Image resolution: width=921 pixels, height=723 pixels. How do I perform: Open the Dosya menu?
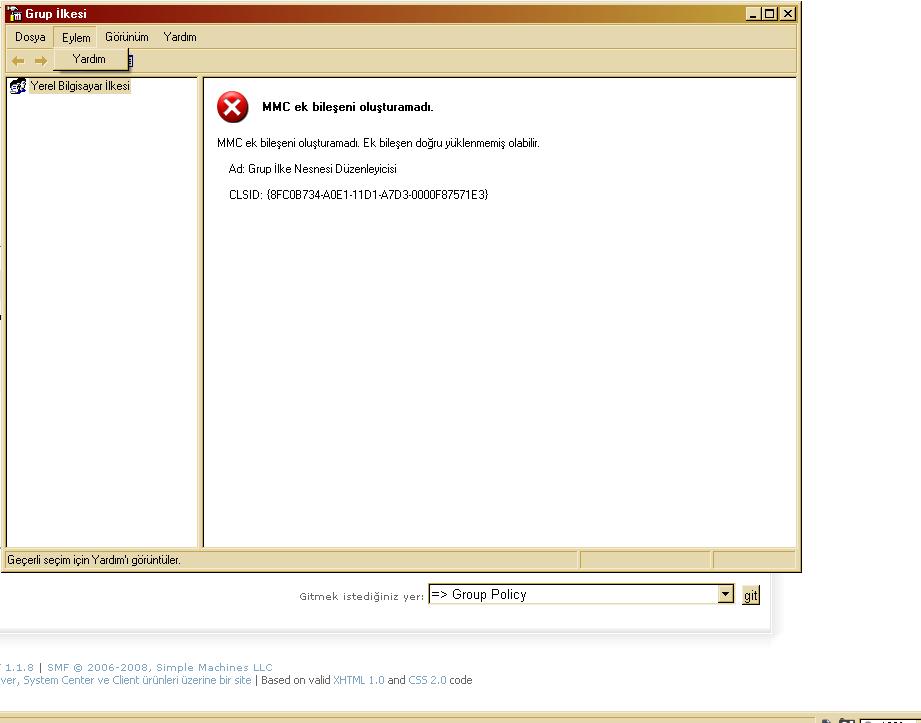(30, 37)
